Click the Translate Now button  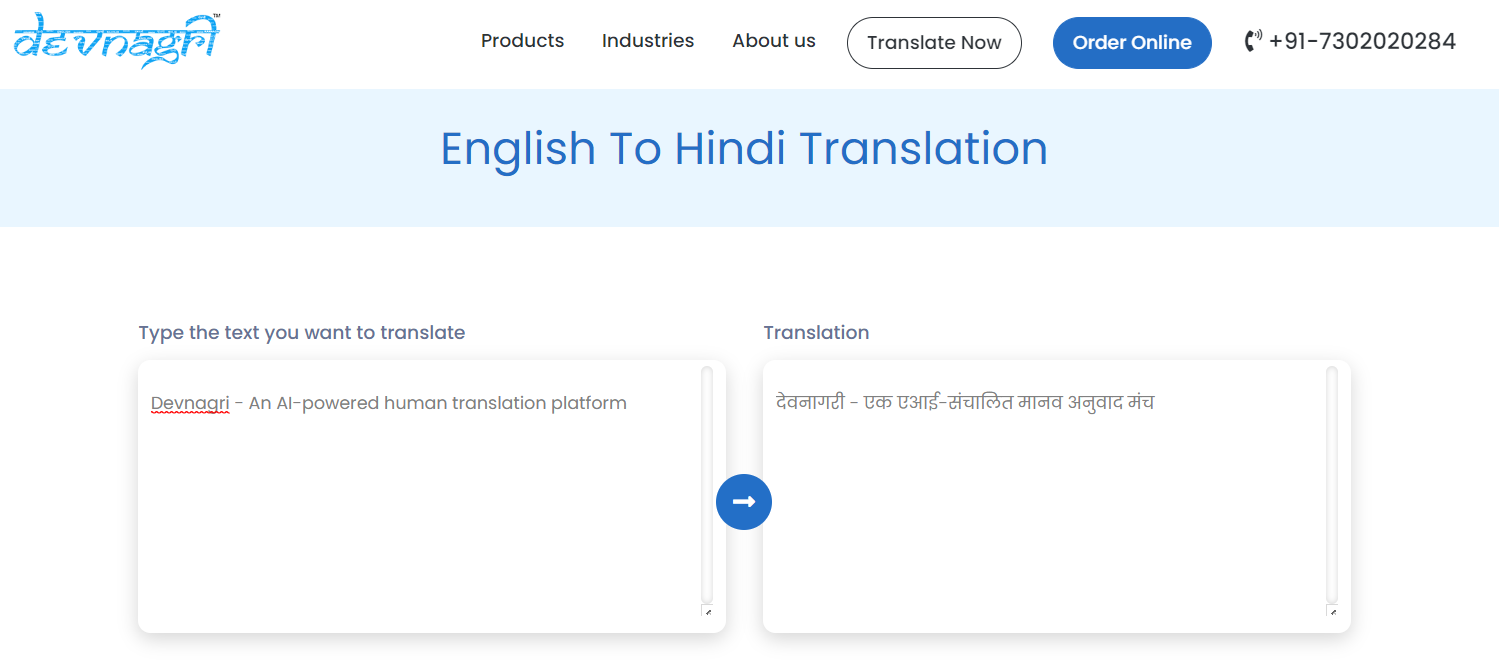pyautogui.click(x=933, y=43)
